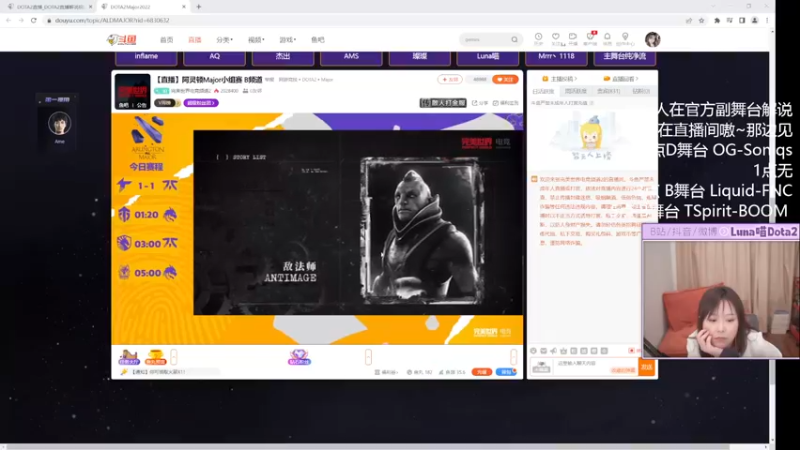
Task: Select the first chat panel ranking tab
Action: 543,91
